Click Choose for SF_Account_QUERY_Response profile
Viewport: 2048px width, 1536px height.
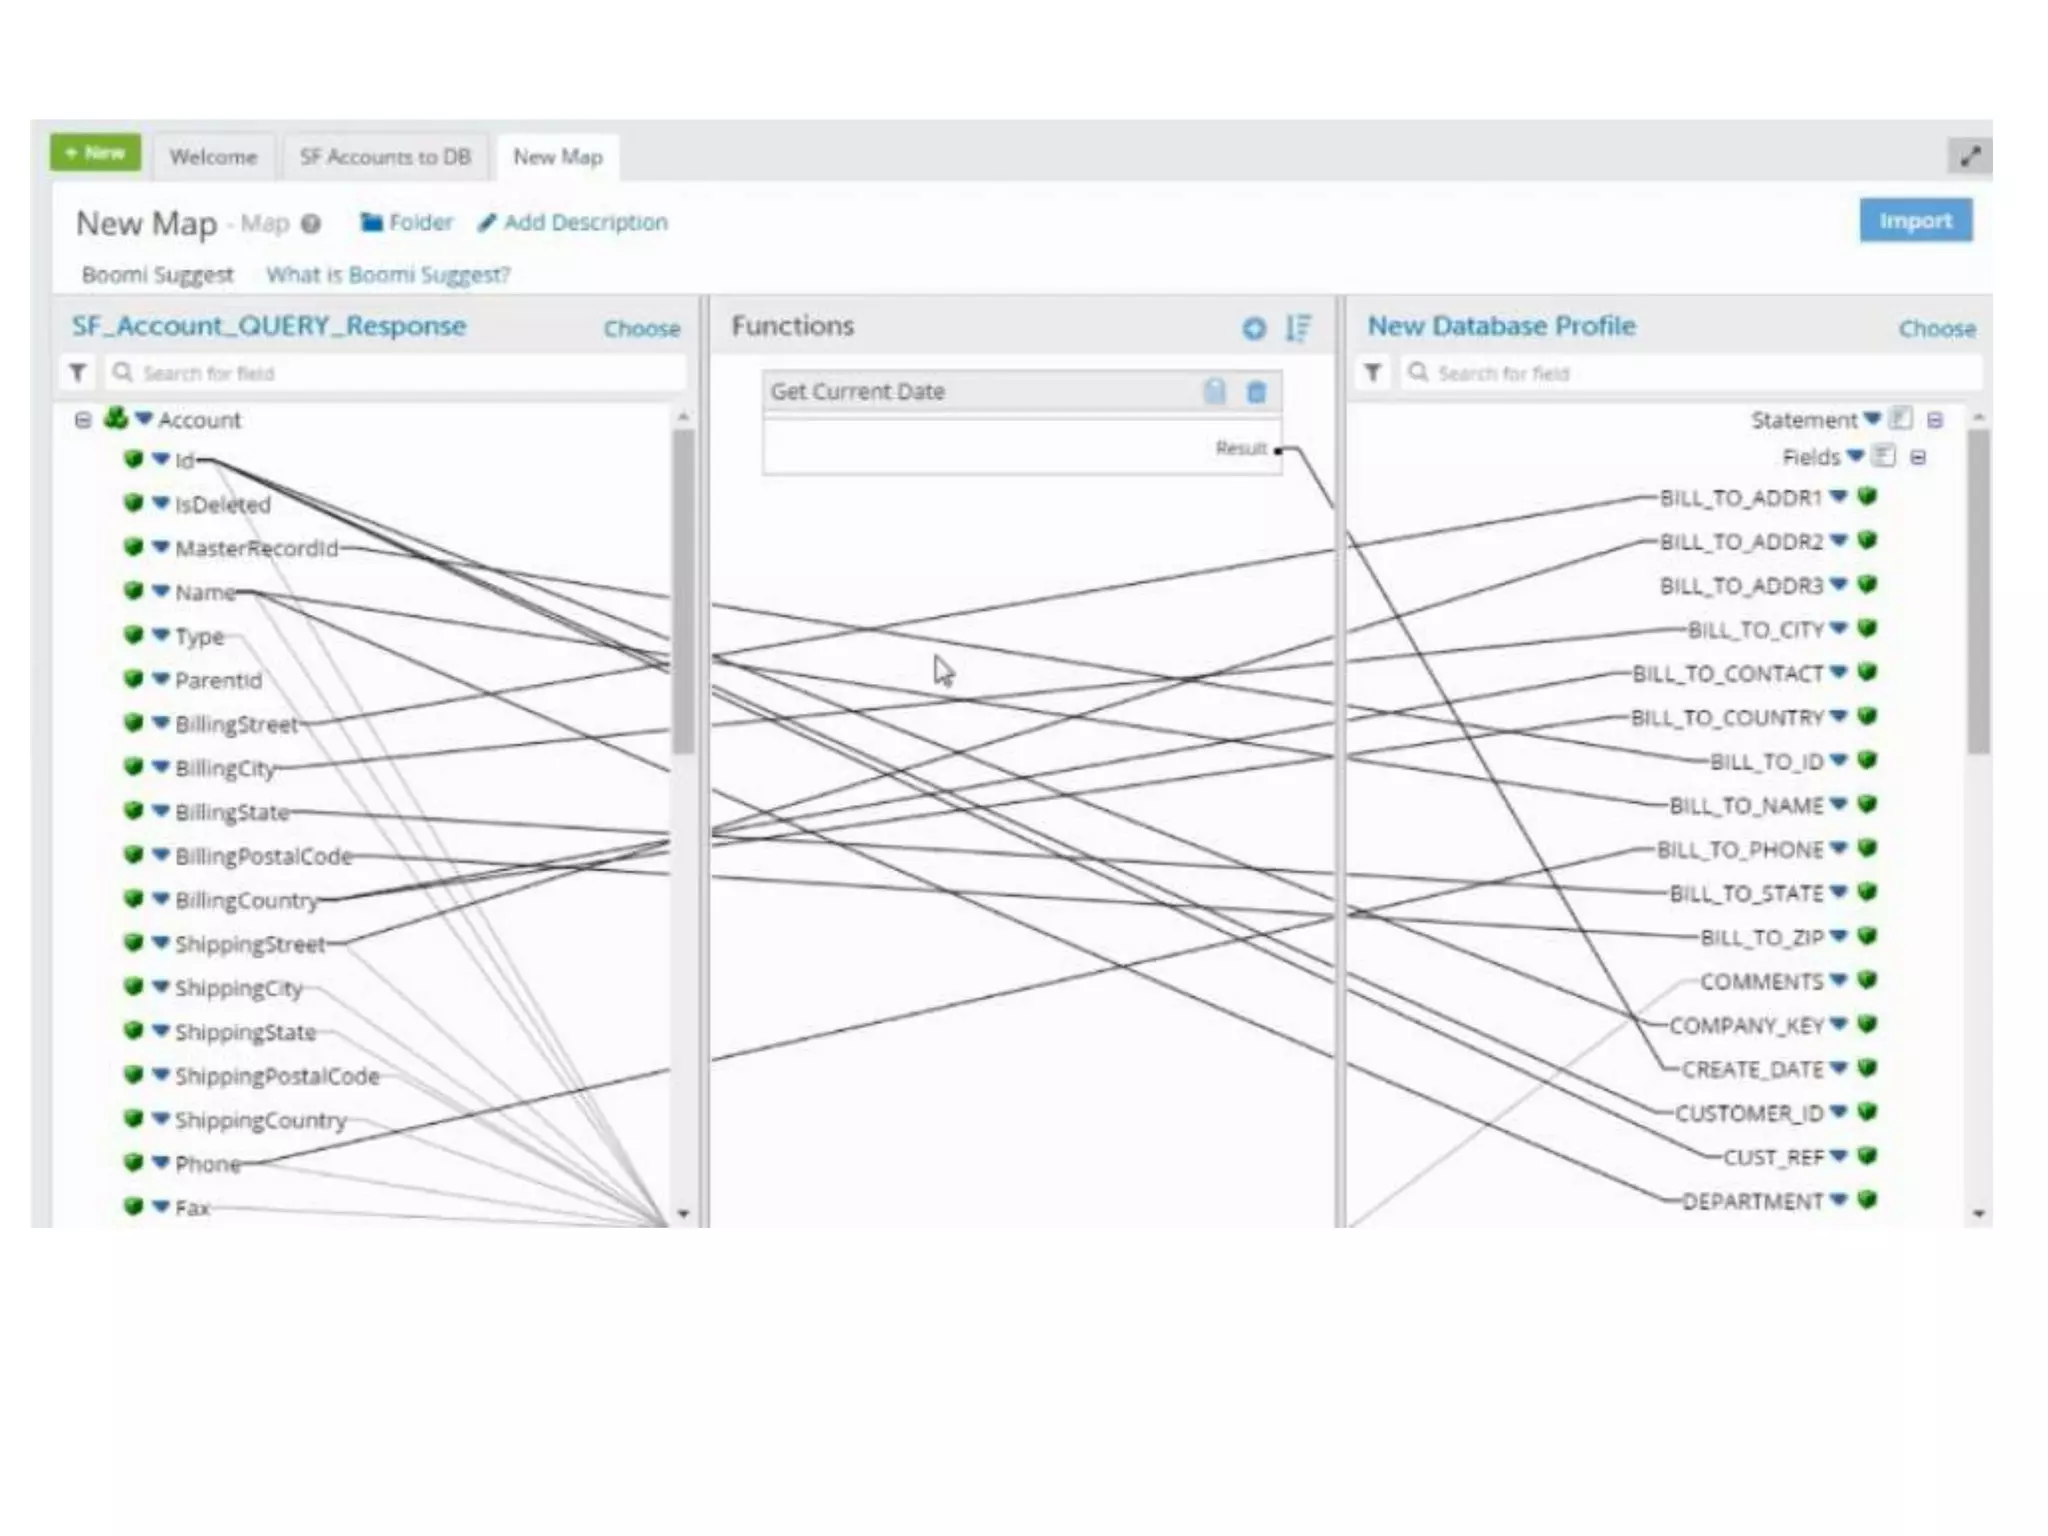click(641, 328)
